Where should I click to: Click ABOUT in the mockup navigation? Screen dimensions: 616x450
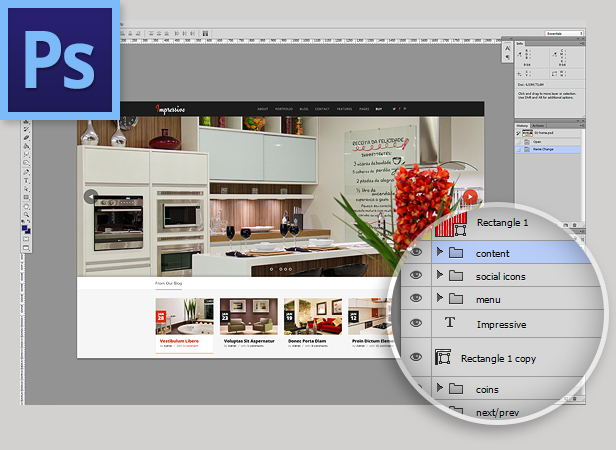point(262,109)
